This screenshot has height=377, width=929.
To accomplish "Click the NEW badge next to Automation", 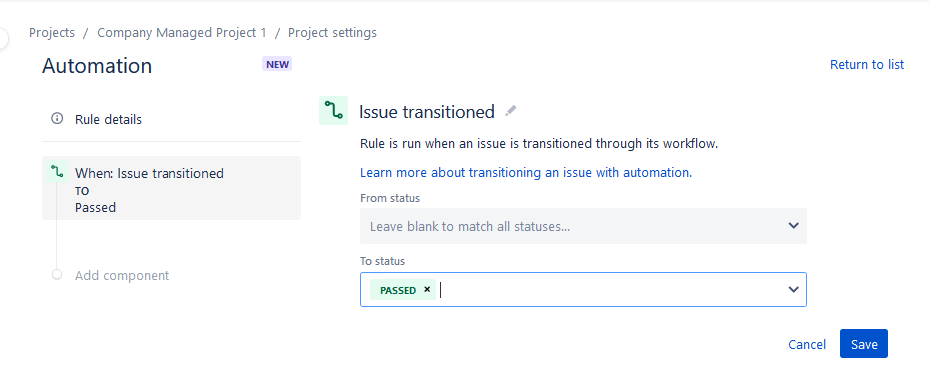I will coord(277,64).
